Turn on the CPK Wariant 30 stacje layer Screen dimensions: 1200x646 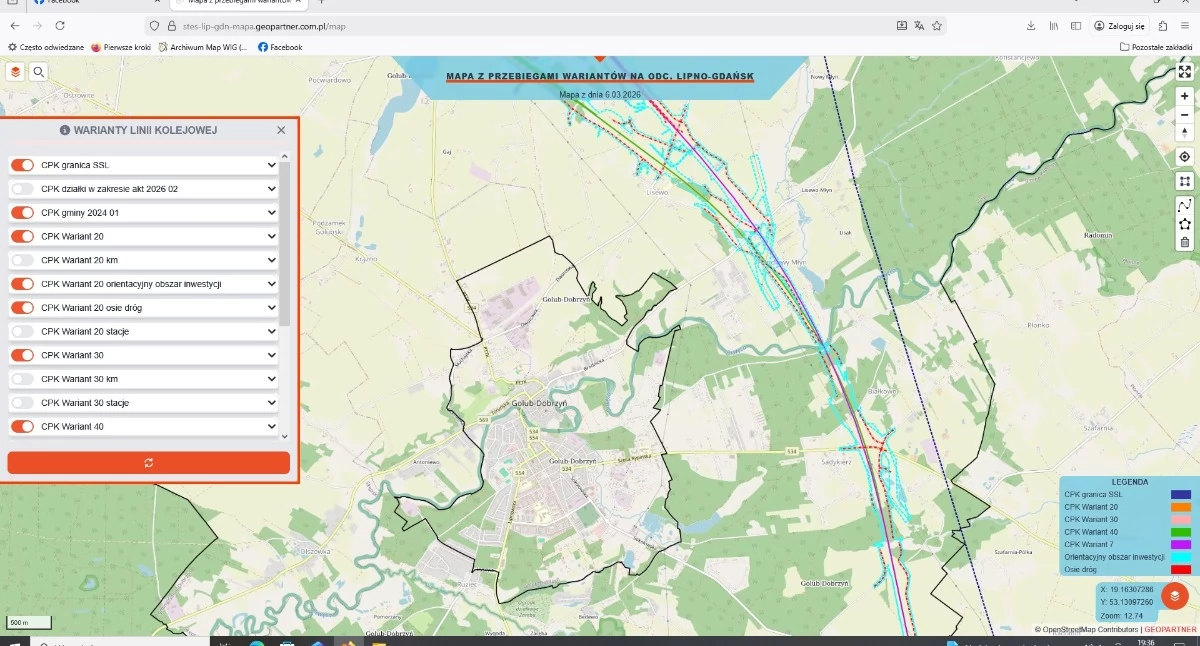(22, 403)
